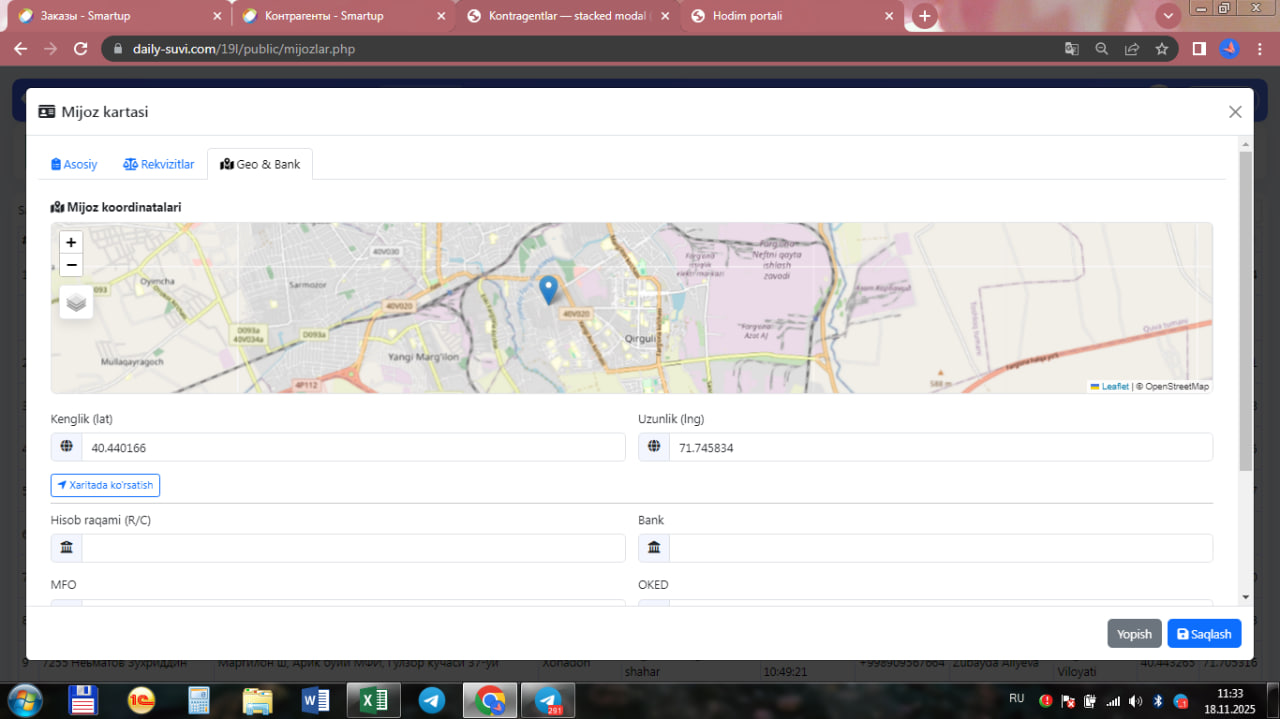
Task: Zoom out on the map
Action: click(x=71, y=265)
